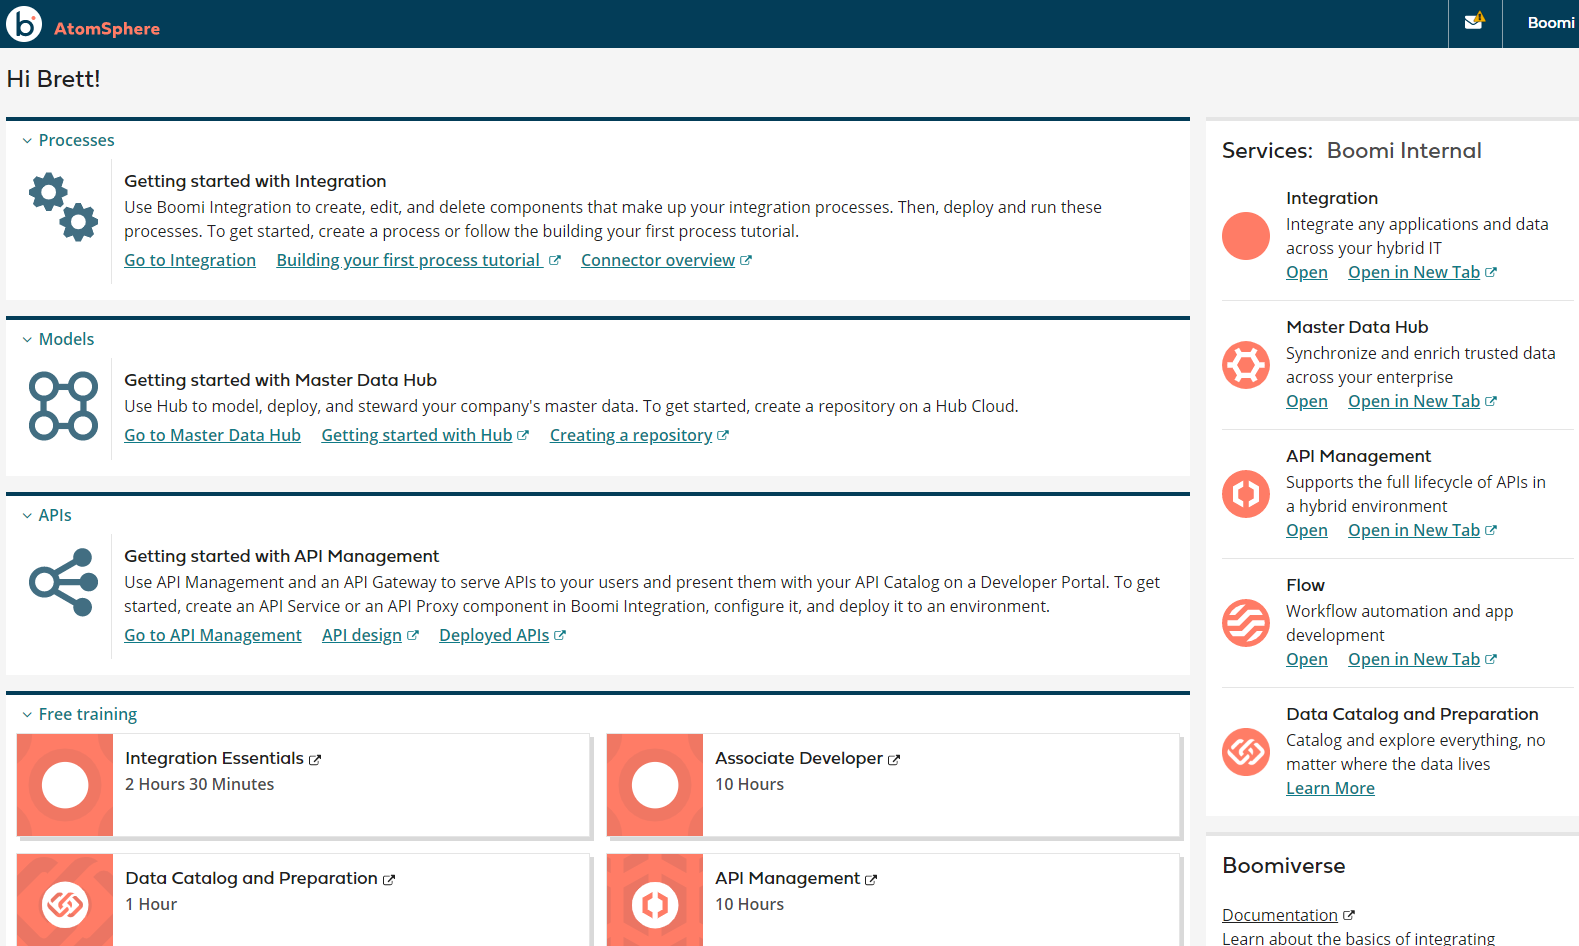The height and width of the screenshot is (946, 1579).
Task: Click 'Getting started with Integration' heading
Action: tap(255, 181)
